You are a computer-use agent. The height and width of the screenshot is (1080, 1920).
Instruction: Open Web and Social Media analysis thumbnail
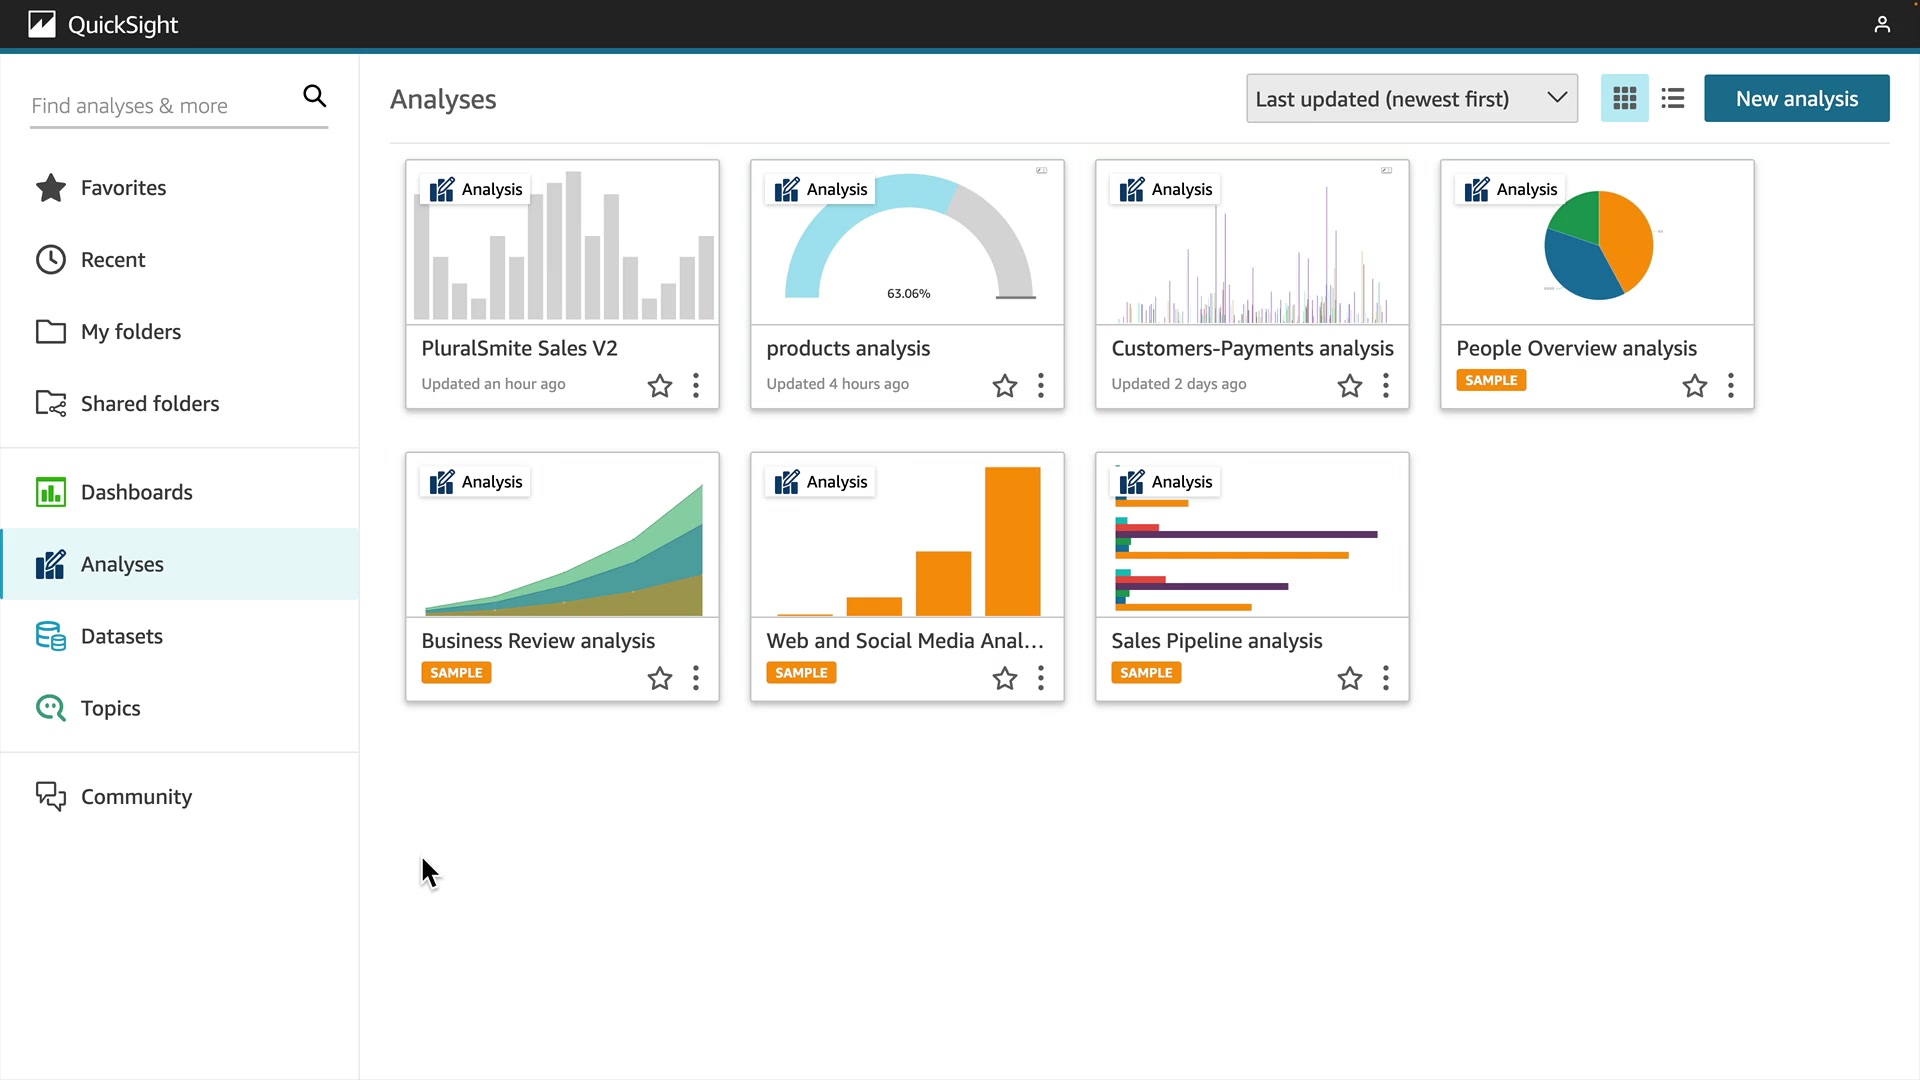click(906, 536)
